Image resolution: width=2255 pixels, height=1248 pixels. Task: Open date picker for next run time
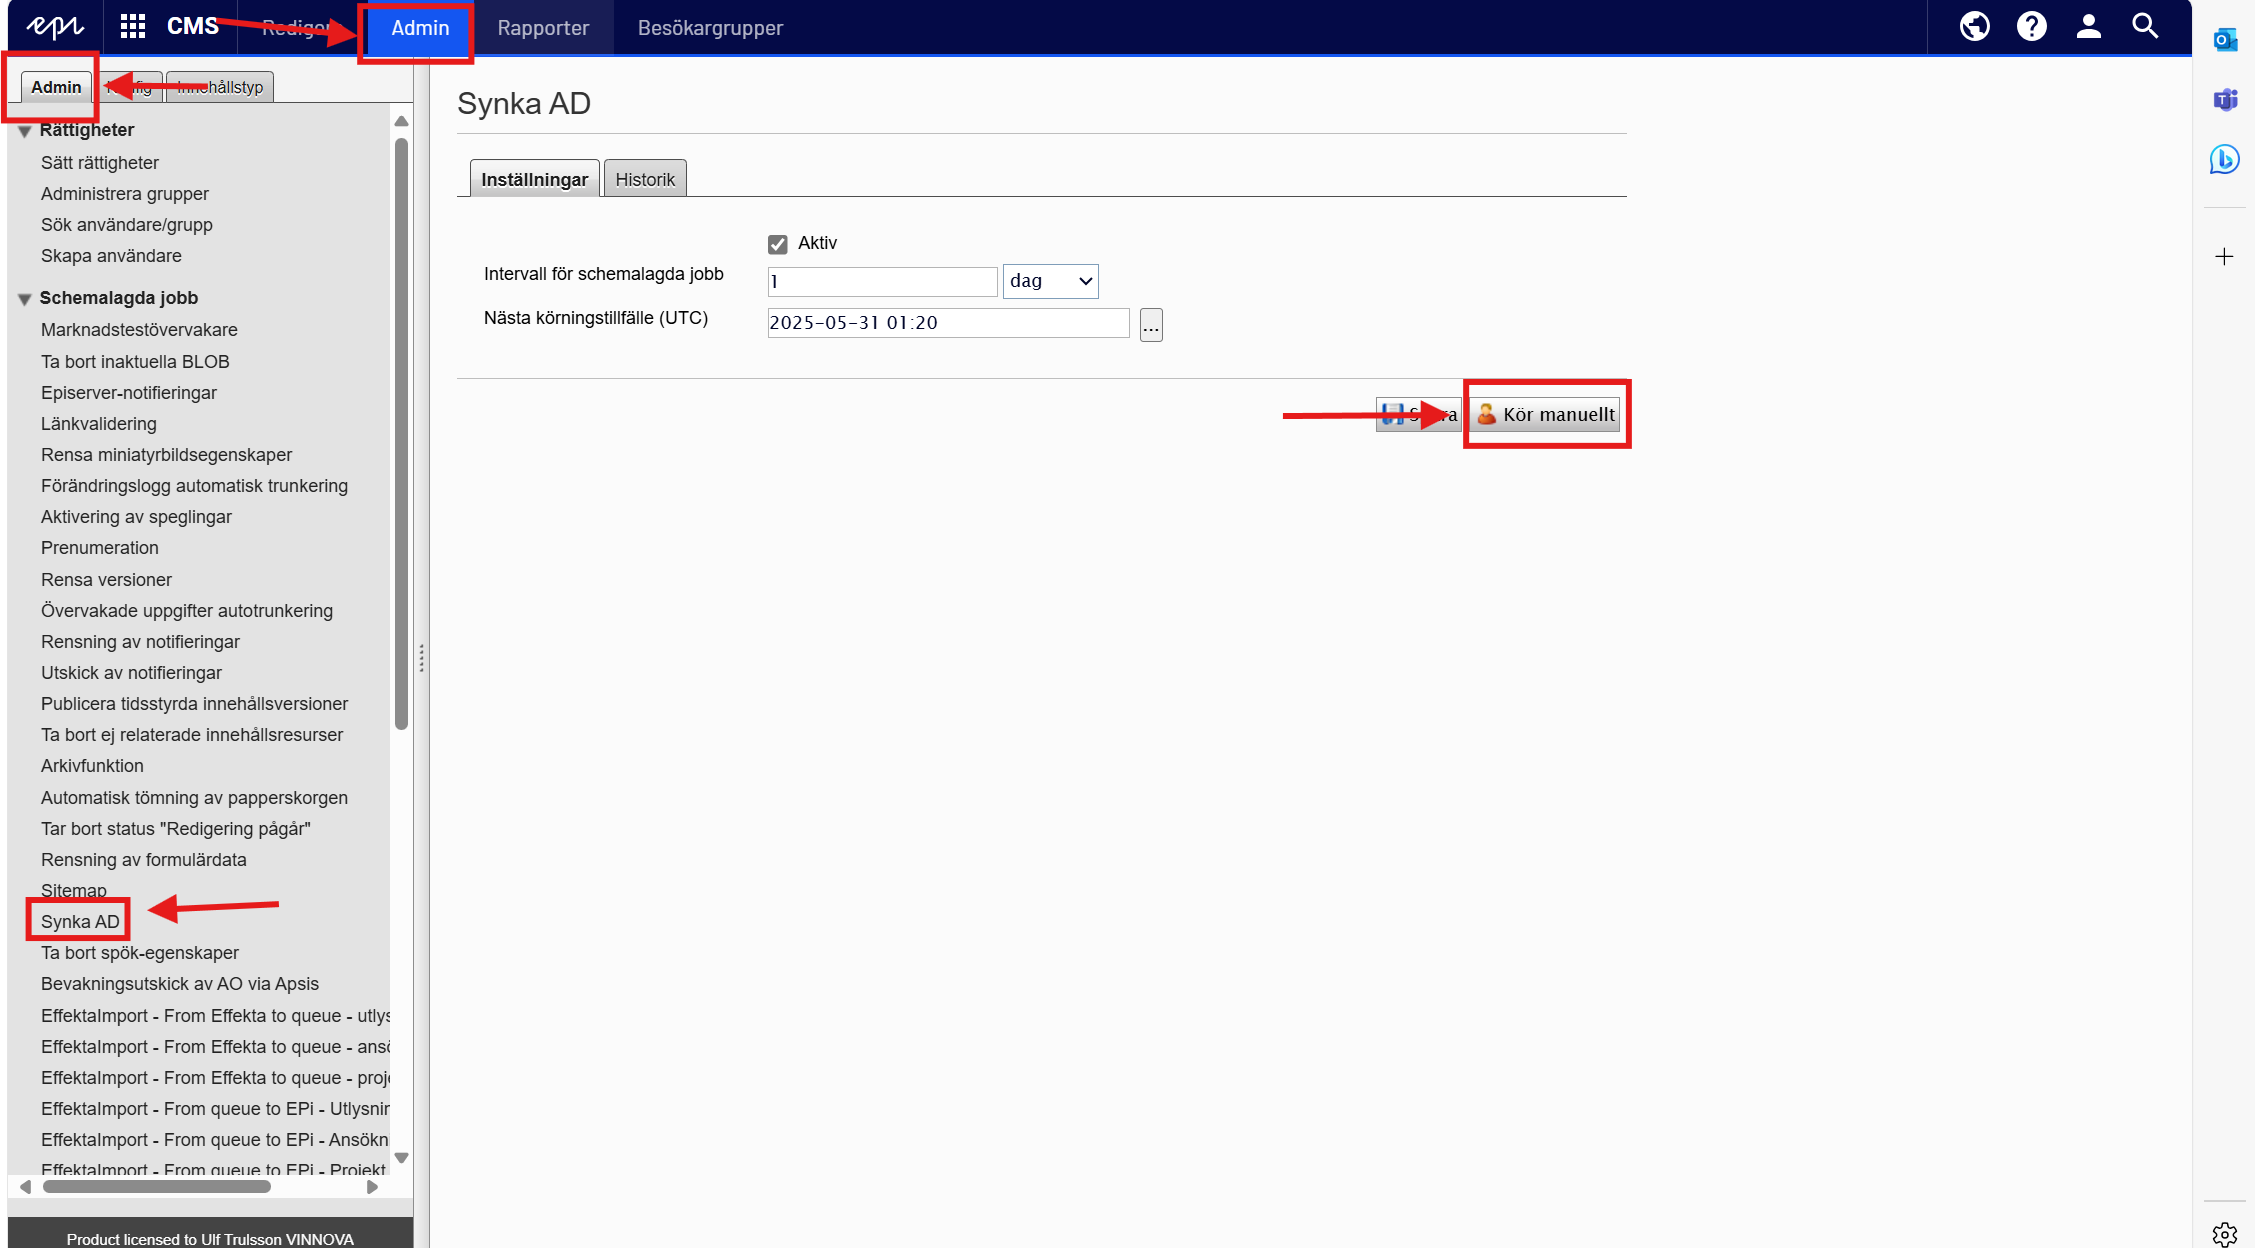tap(1151, 325)
